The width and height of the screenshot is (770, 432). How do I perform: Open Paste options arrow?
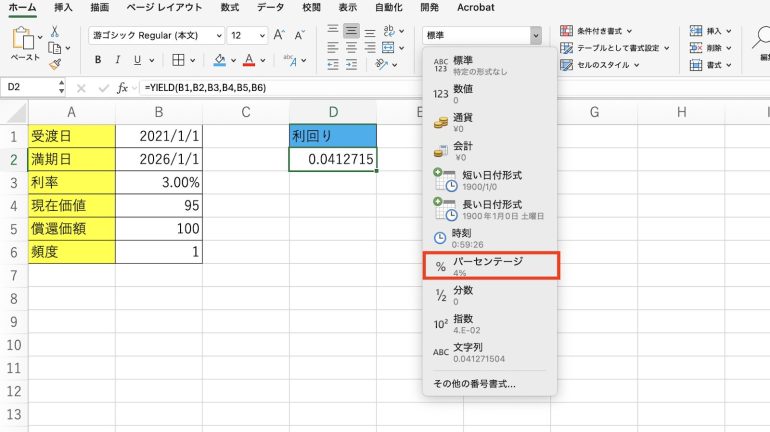40,37
